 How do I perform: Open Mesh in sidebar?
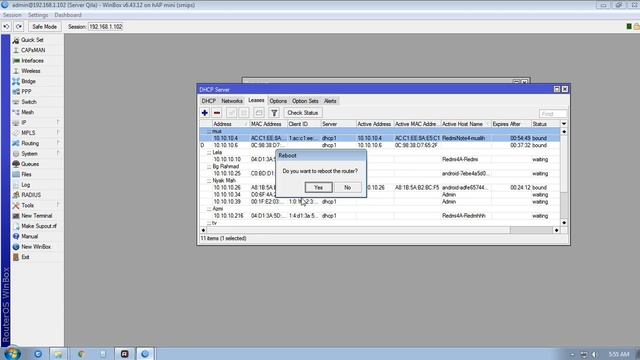(x=27, y=112)
